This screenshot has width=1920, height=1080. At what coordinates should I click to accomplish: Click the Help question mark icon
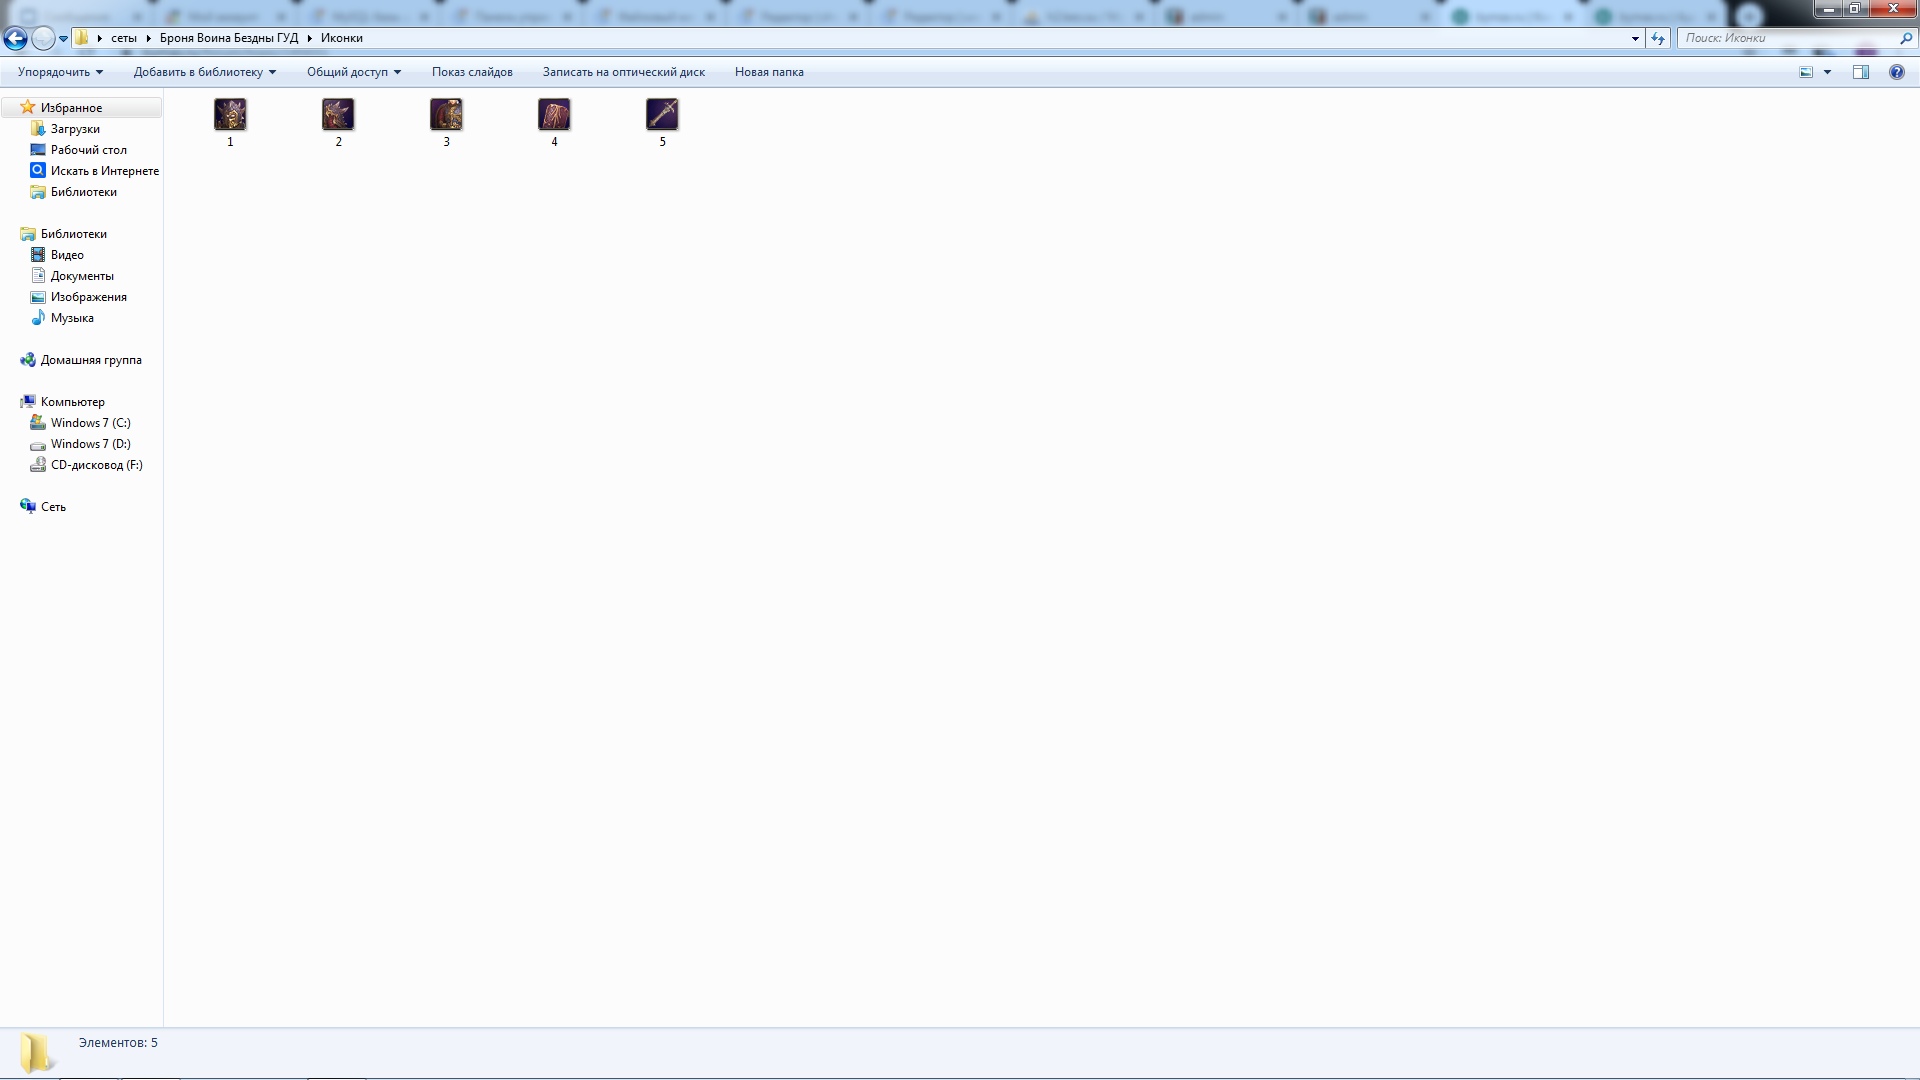(x=1896, y=72)
